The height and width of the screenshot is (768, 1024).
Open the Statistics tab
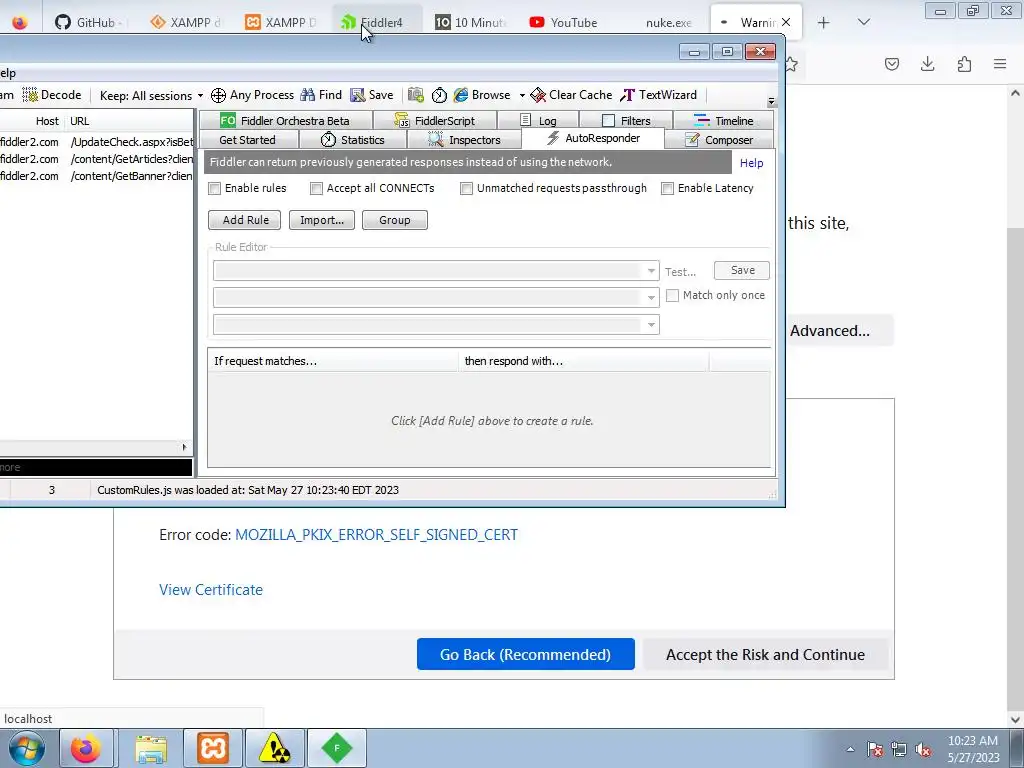[353, 140]
